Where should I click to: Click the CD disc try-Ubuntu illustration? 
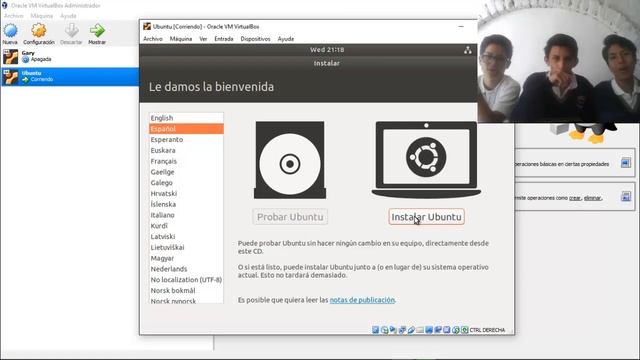tap(290, 160)
